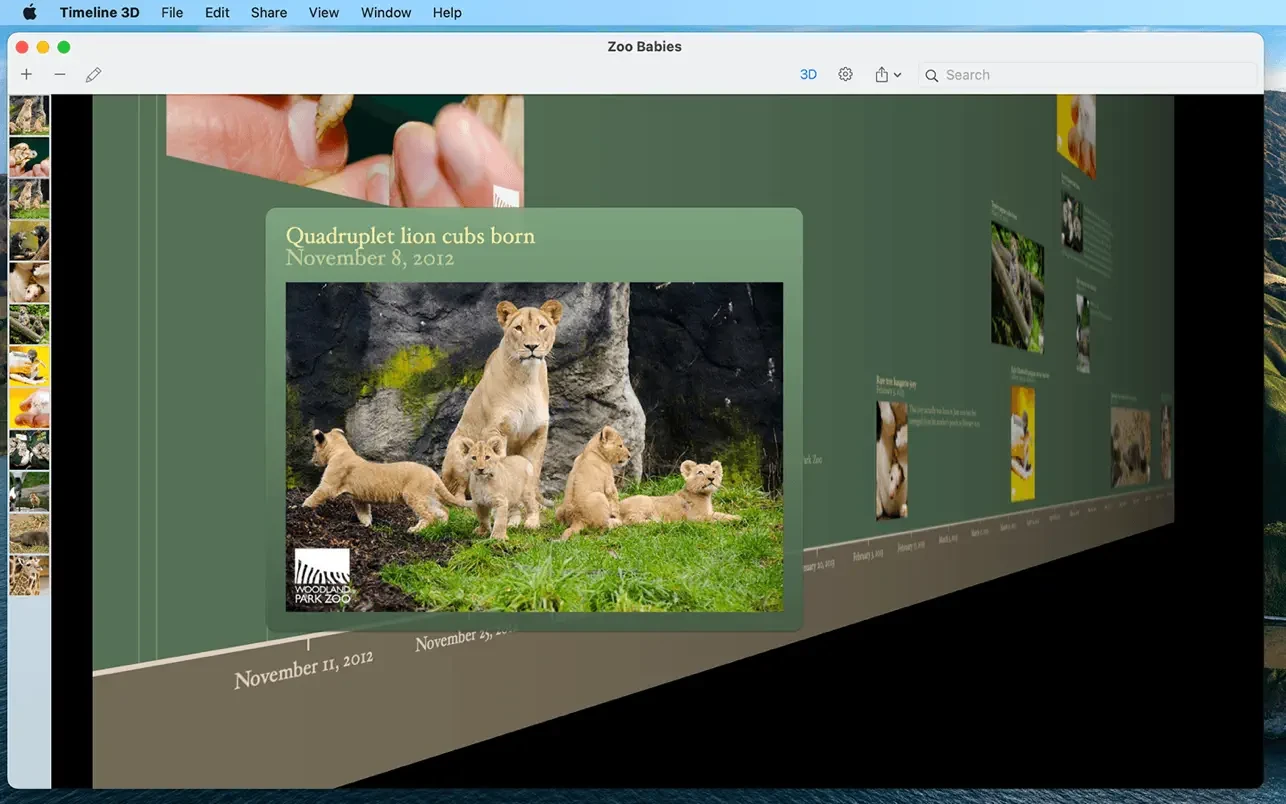Open the Timeline 3D application menu
1286x804 pixels.
(x=99, y=13)
